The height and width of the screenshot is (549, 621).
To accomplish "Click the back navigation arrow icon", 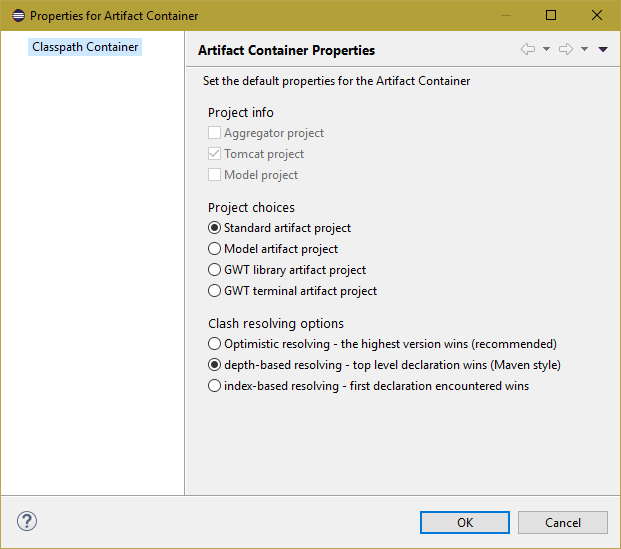I will pos(528,49).
